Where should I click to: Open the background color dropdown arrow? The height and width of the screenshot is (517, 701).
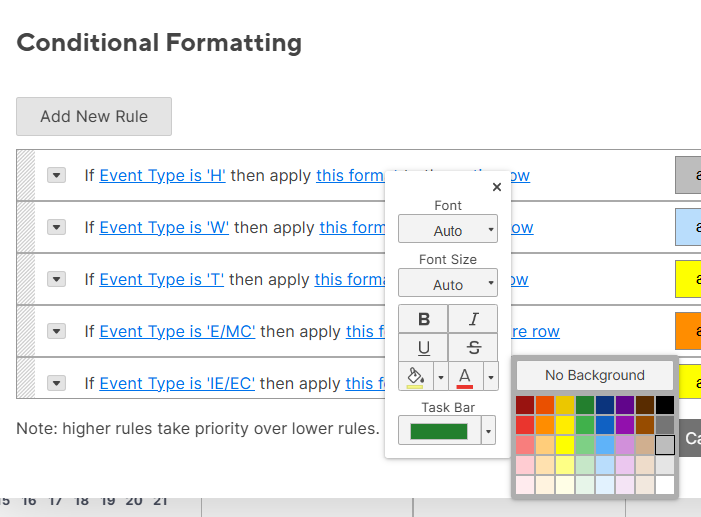click(x=440, y=377)
